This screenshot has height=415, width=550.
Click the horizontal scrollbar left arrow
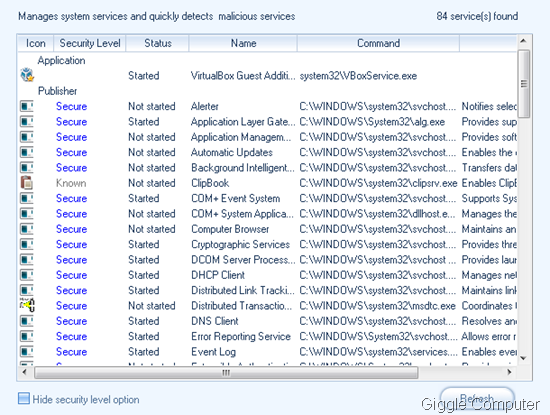point(25,372)
